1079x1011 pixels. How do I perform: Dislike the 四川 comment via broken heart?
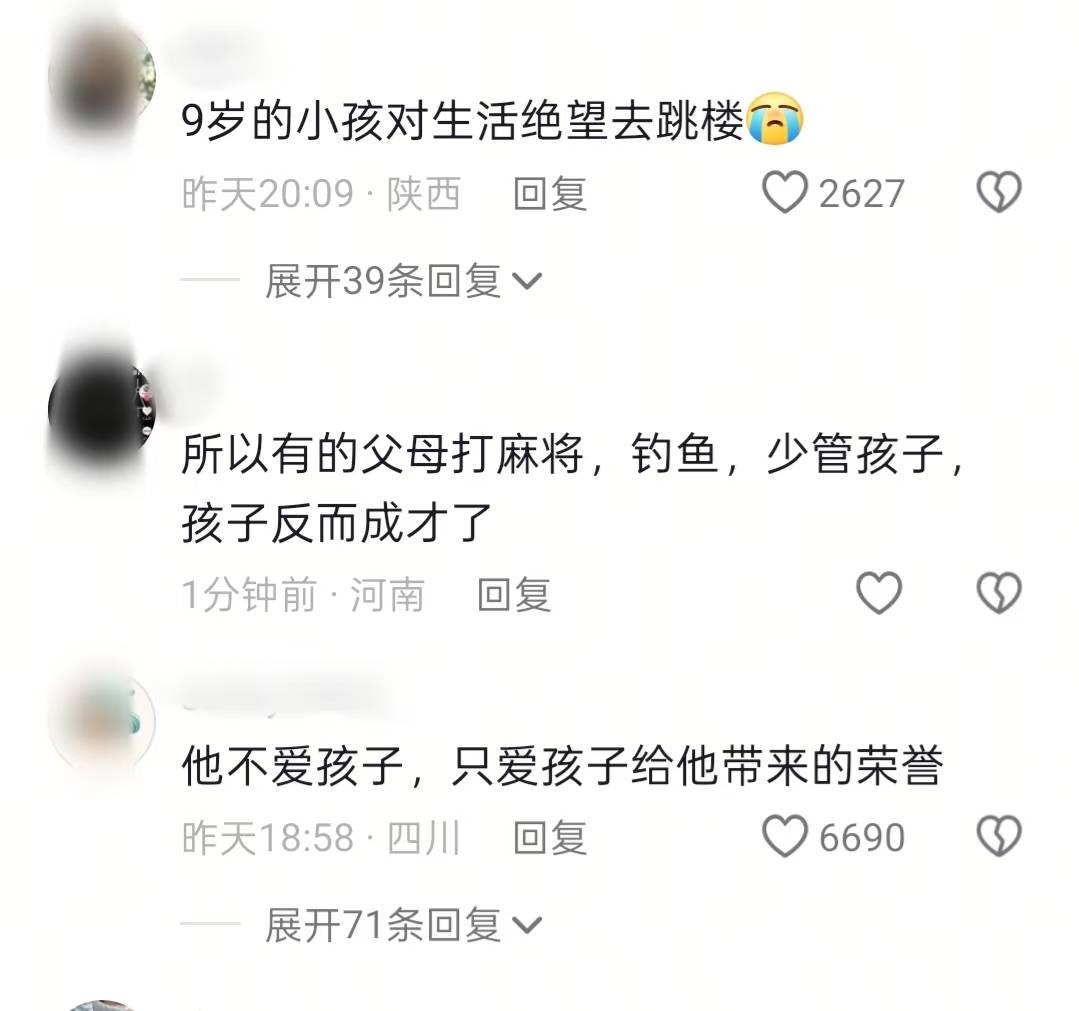[999, 836]
